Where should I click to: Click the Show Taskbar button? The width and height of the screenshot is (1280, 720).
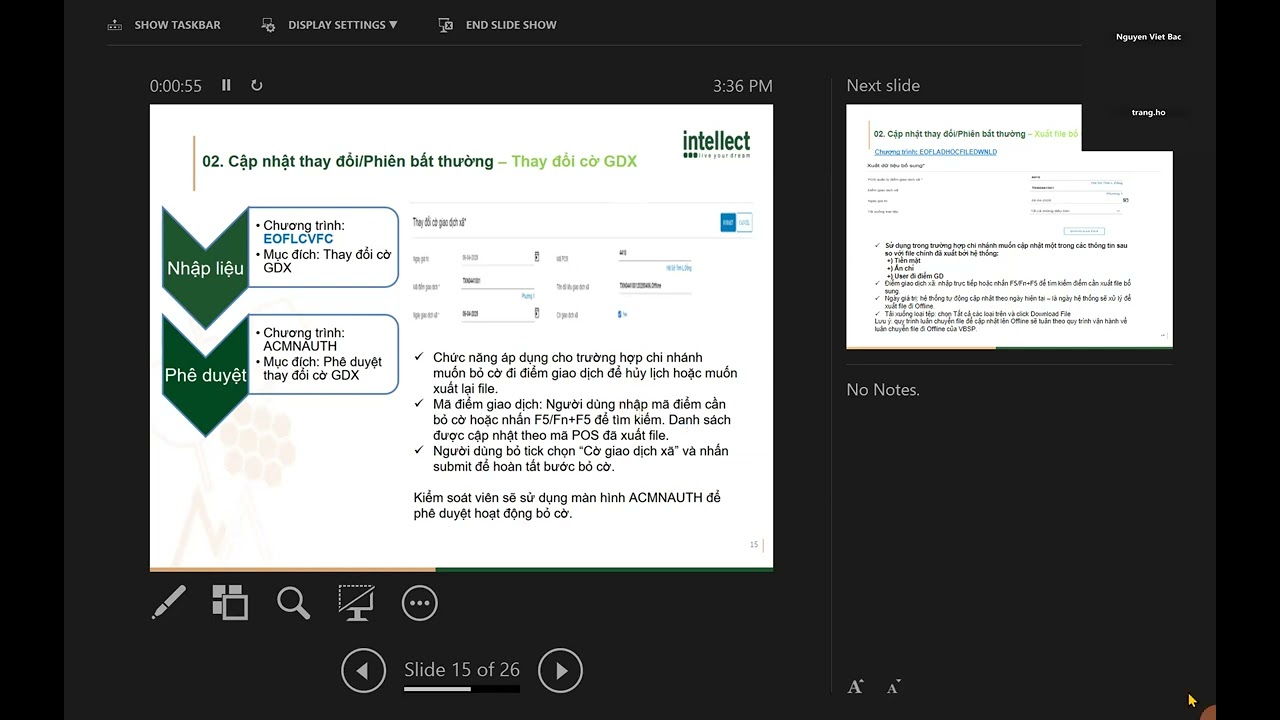(164, 25)
